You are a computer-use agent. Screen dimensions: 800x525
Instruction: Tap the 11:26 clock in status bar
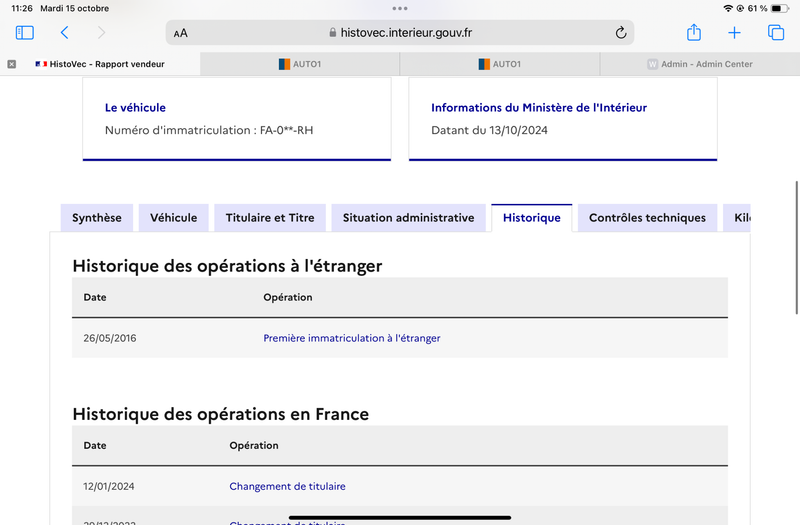(22, 8)
